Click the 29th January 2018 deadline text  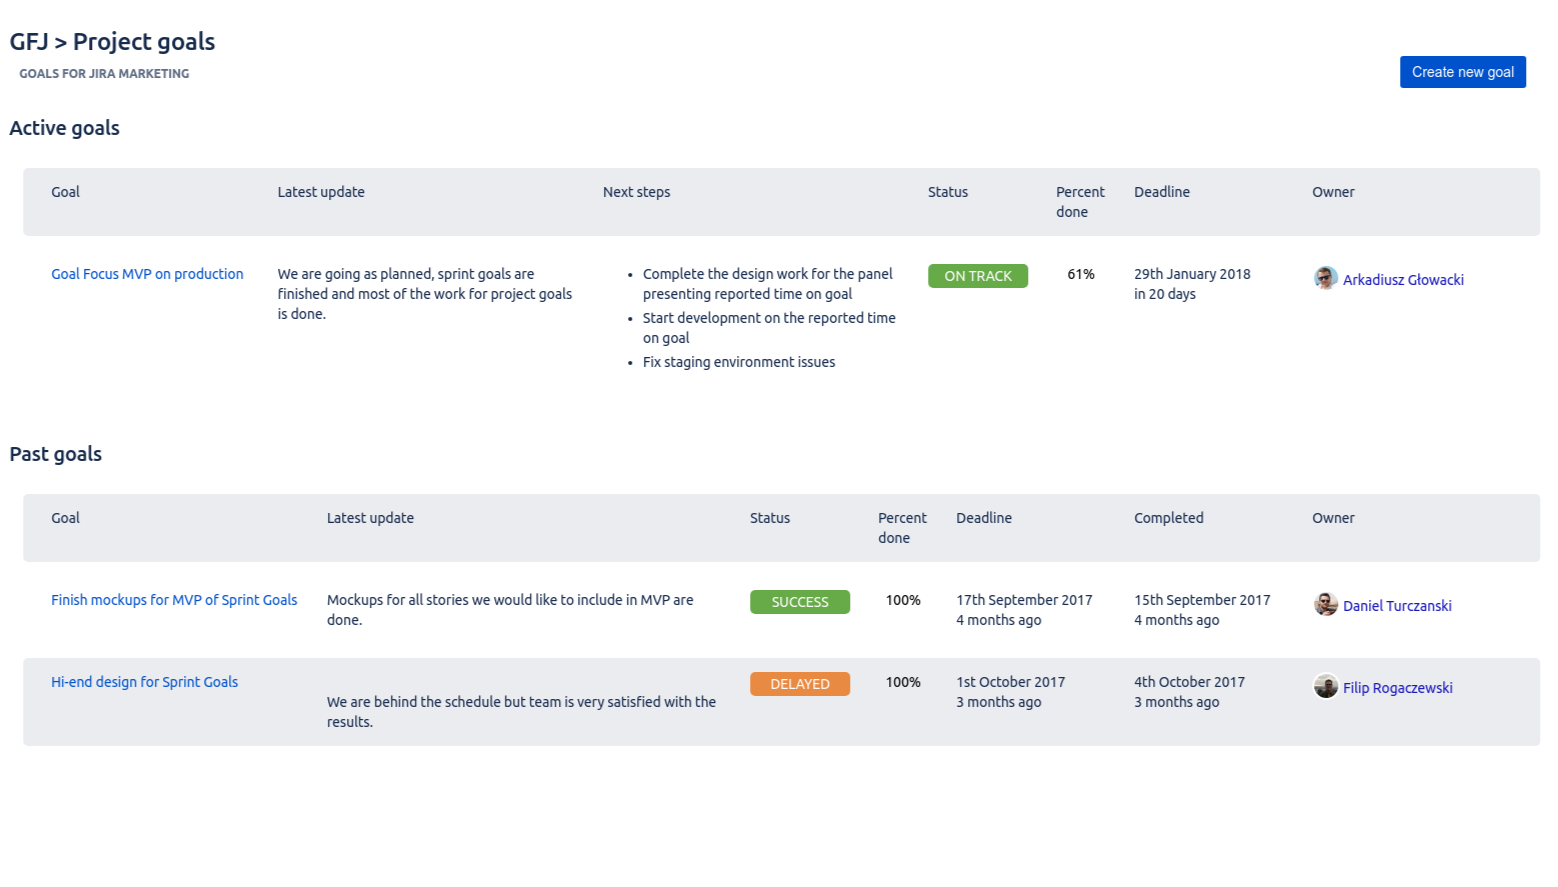1191,274
